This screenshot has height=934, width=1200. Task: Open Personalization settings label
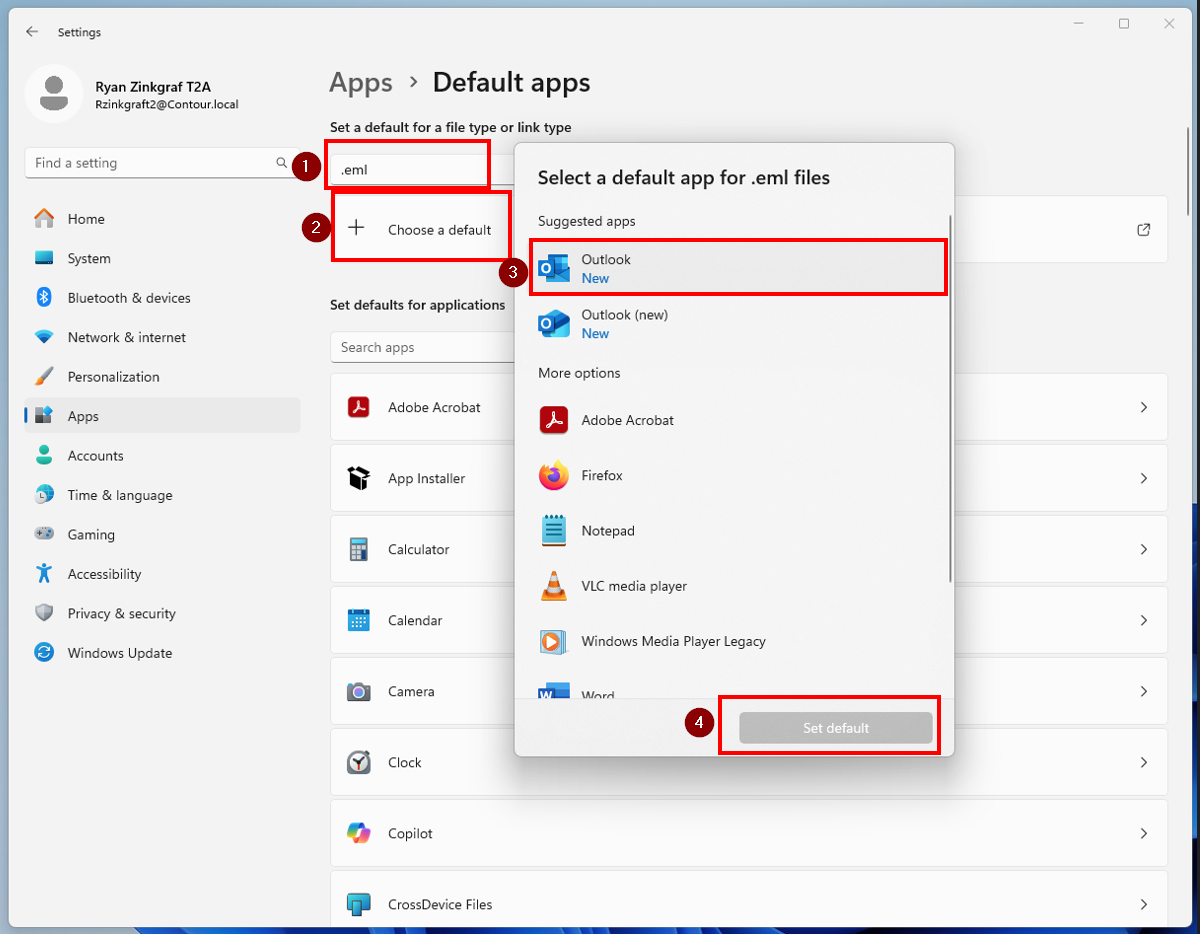(x=113, y=377)
